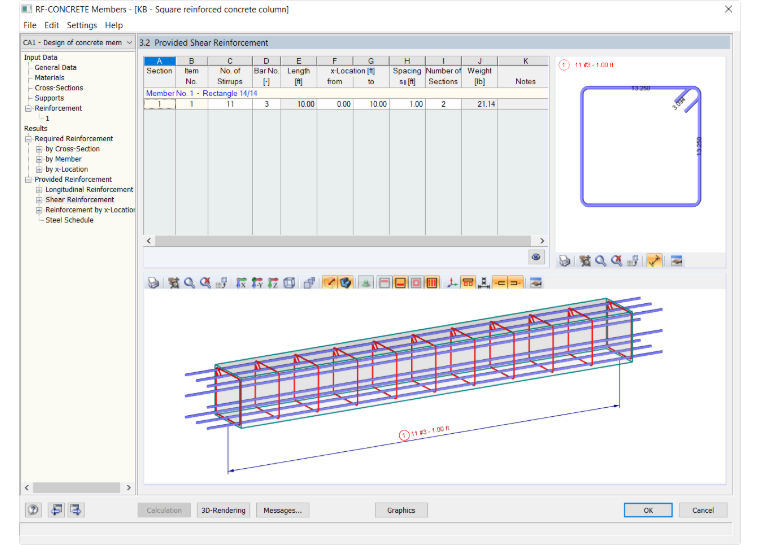
Task: Toggle top reinforcement display
Action: 384,283
